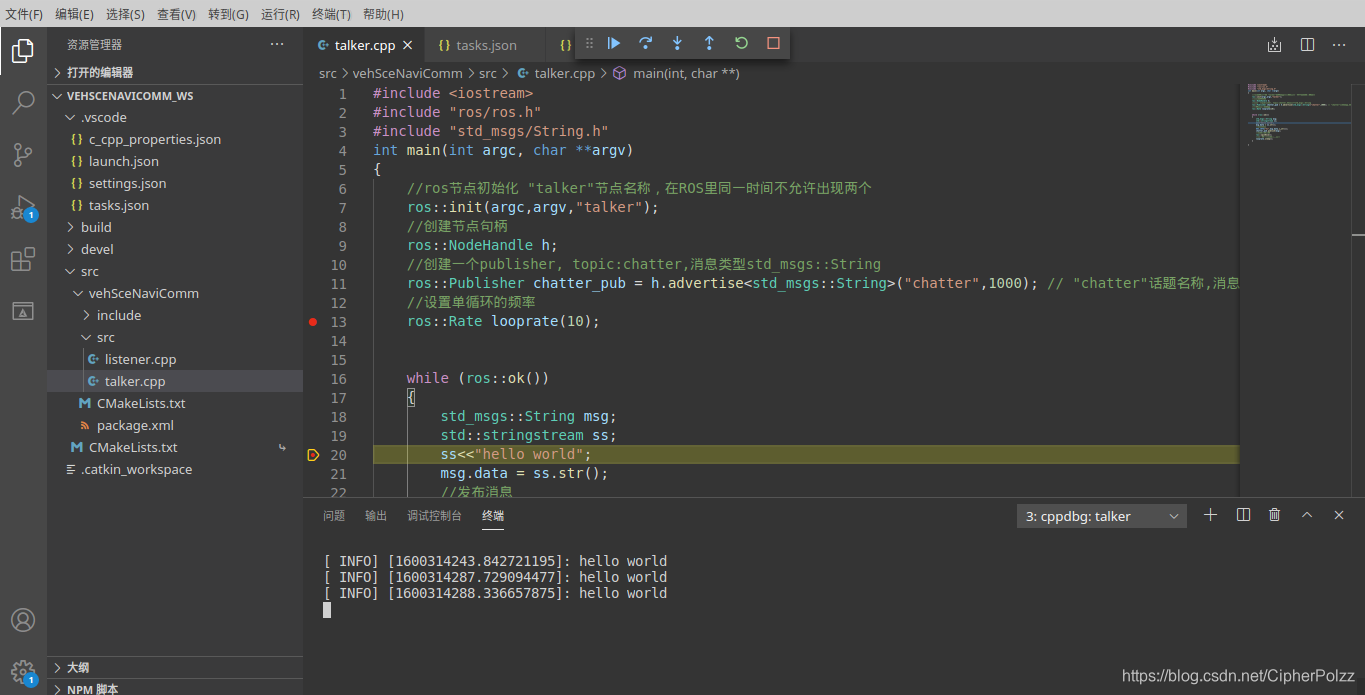The height and width of the screenshot is (695, 1365).
Task: Collapse the .vscode folder
Action: point(175,118)
